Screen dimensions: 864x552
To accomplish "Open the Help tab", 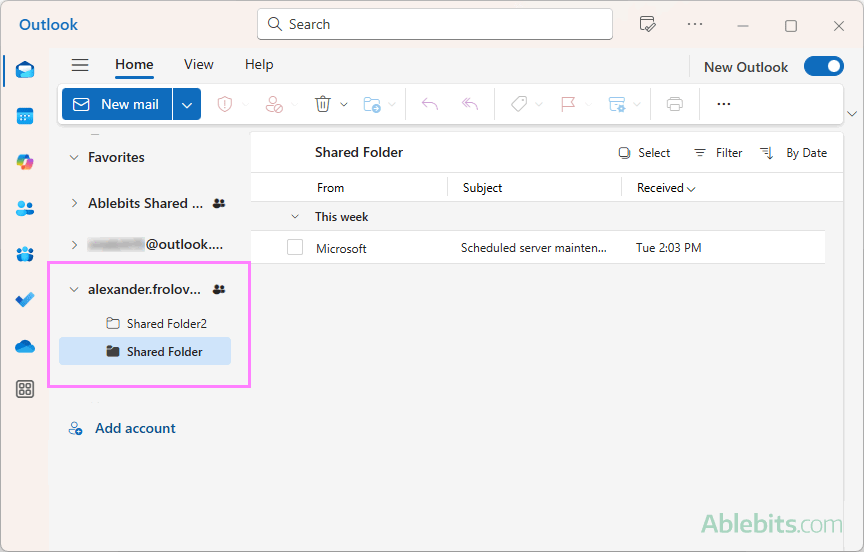I will tap(258, 64).
